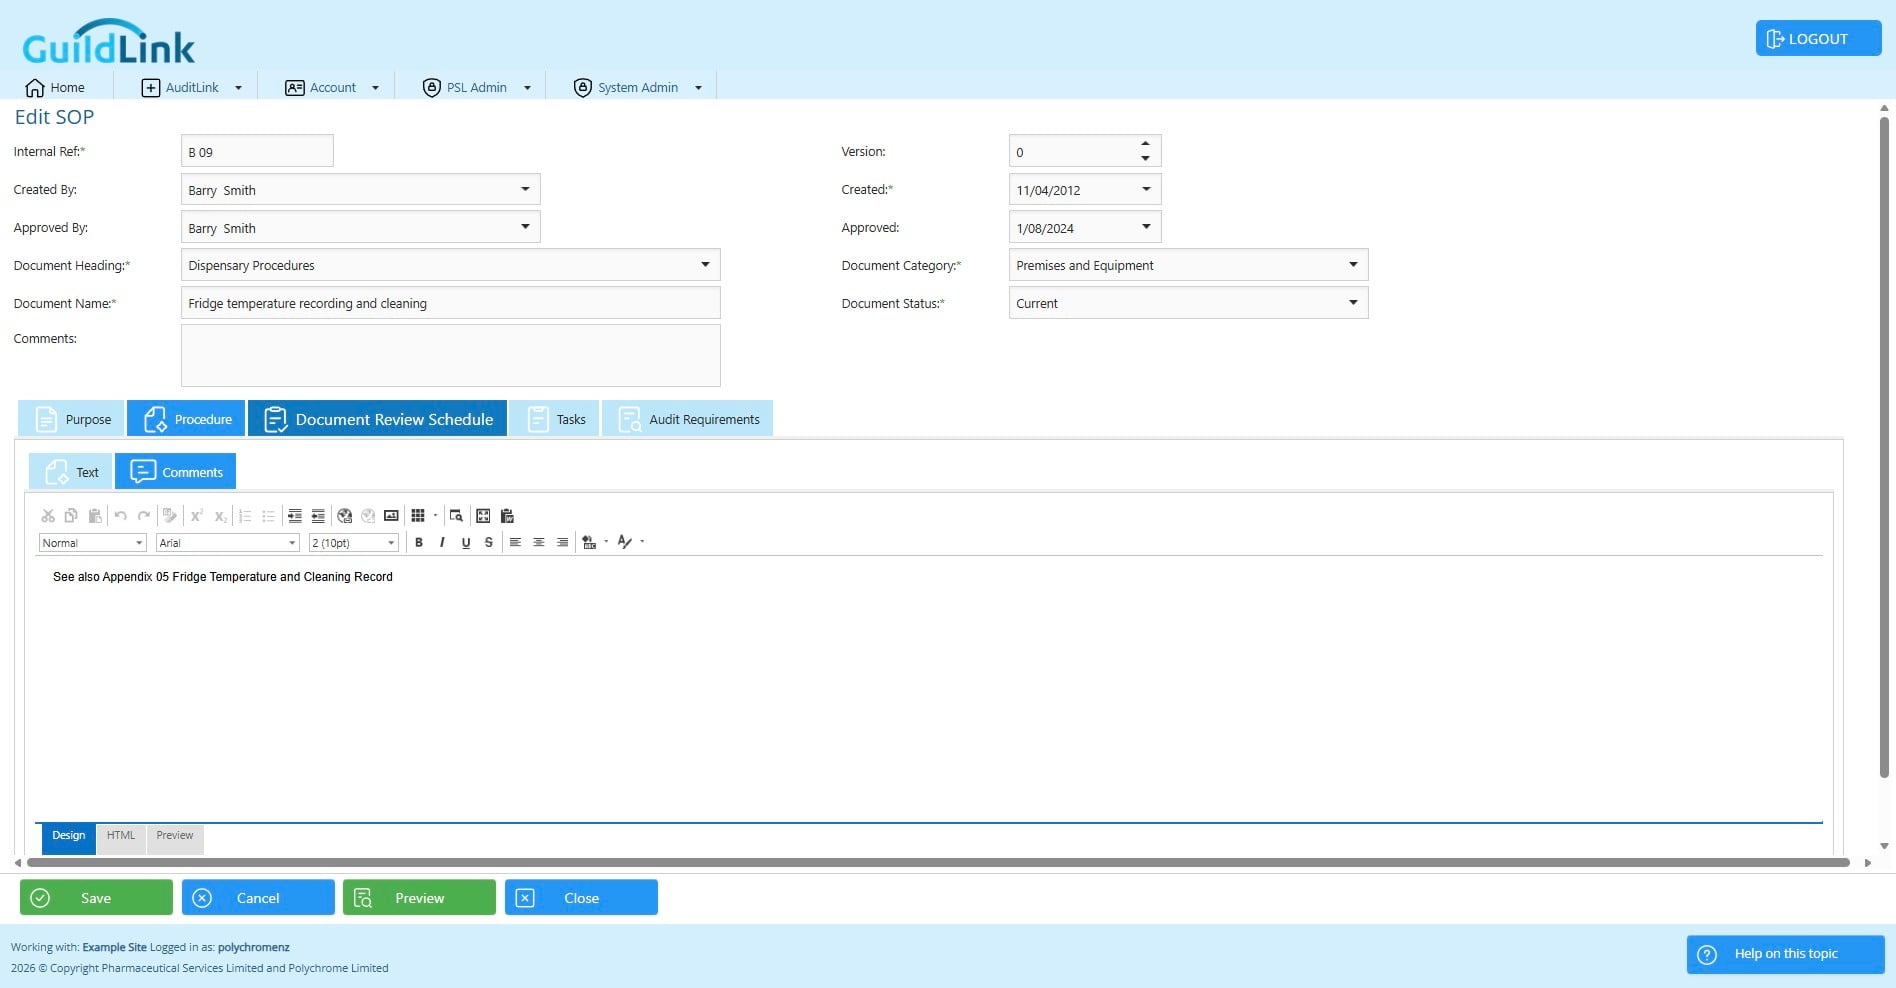Open the insert image tool

391,516
